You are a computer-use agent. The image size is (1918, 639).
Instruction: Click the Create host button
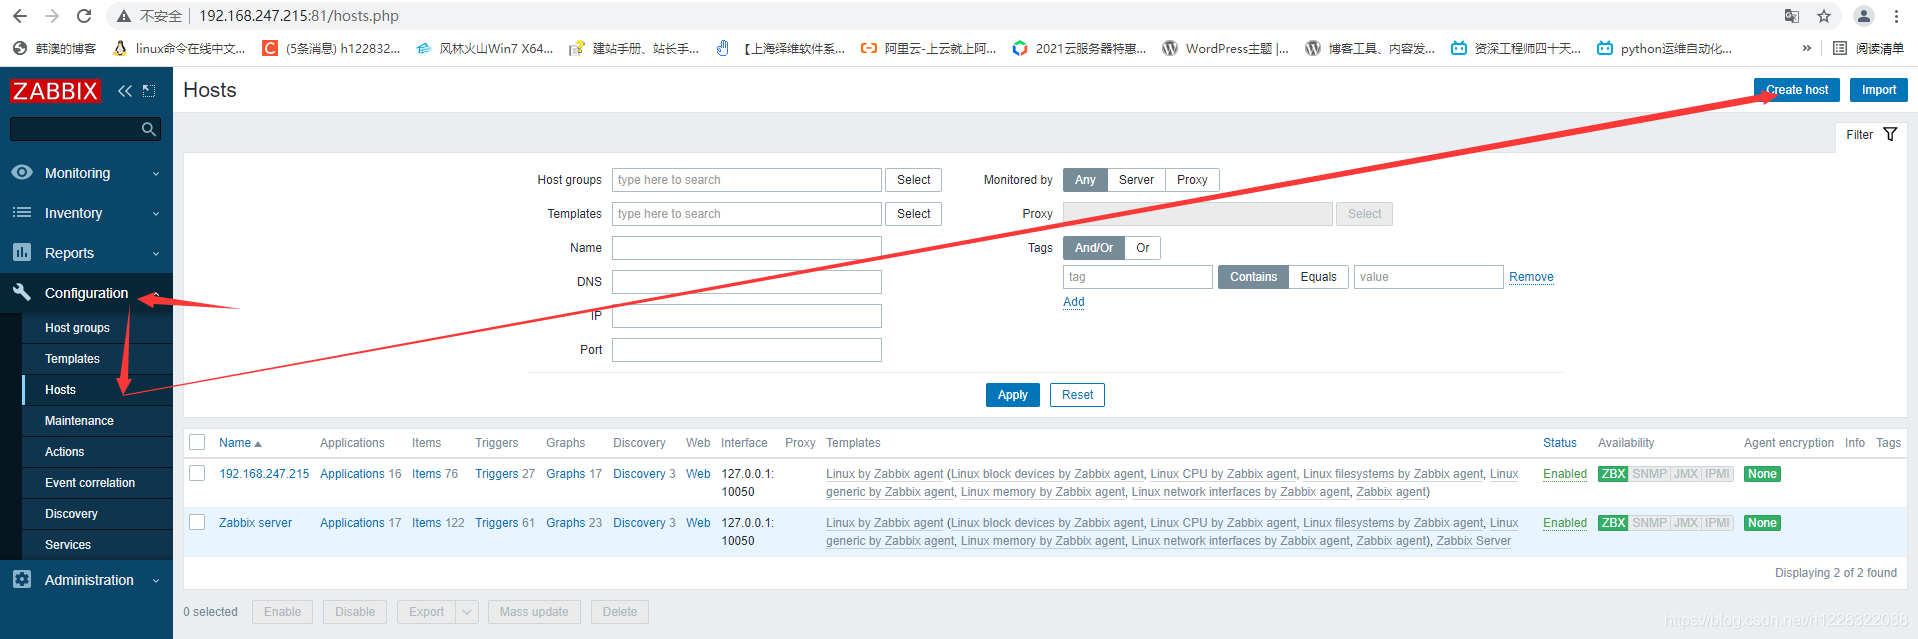click(1797, 90)
